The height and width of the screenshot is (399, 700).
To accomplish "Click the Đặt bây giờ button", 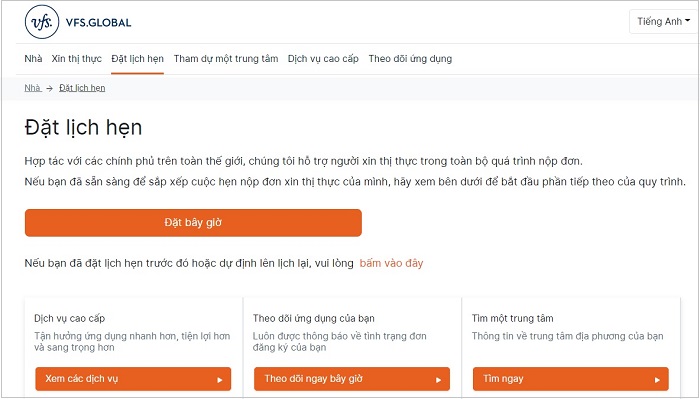I will click(x=193, y=223).
